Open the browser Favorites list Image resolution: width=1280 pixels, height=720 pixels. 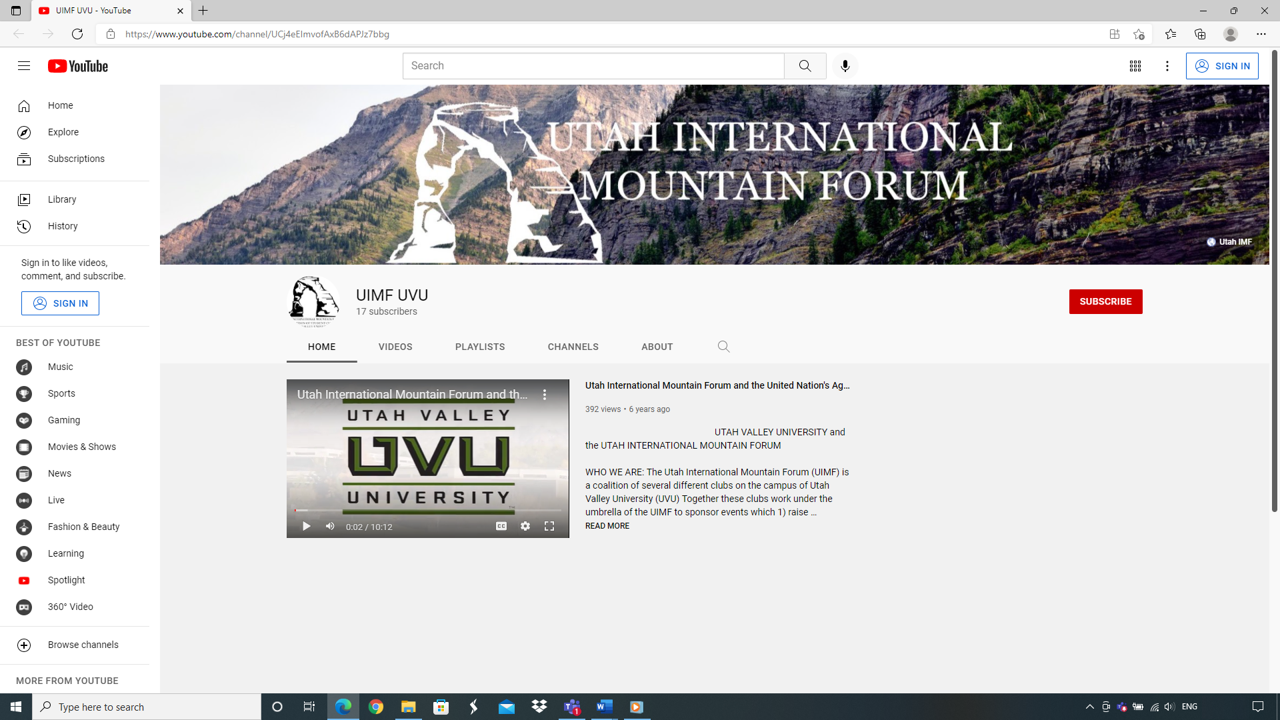tap(1170, 34)
